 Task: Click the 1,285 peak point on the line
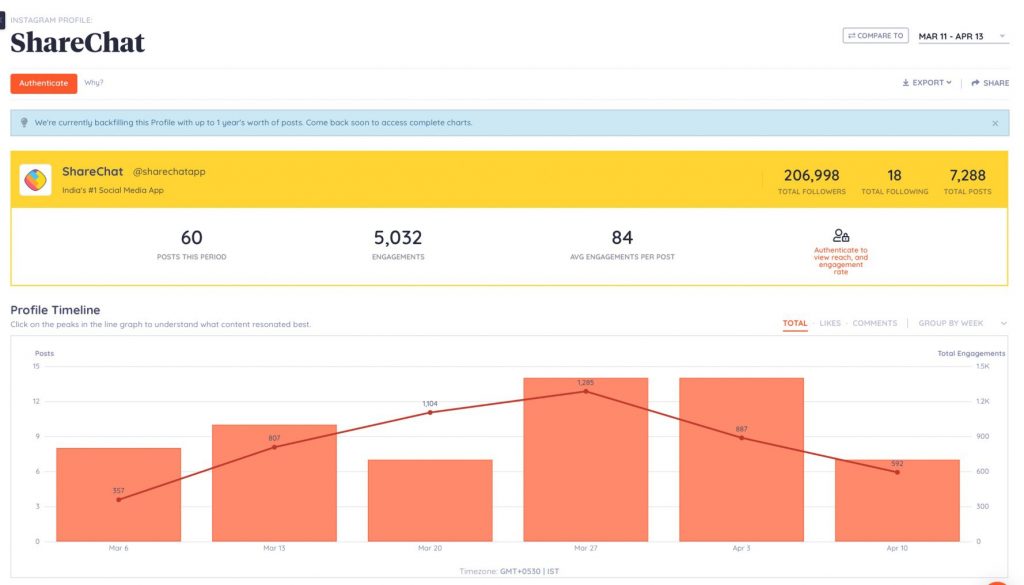586,391
